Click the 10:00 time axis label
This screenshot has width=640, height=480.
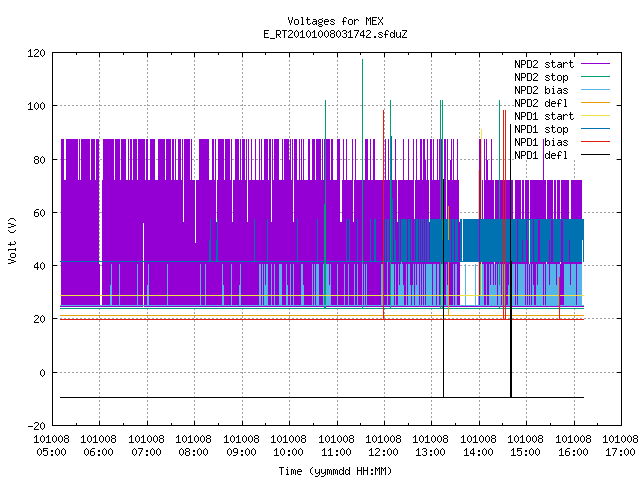tap(288, 453)
